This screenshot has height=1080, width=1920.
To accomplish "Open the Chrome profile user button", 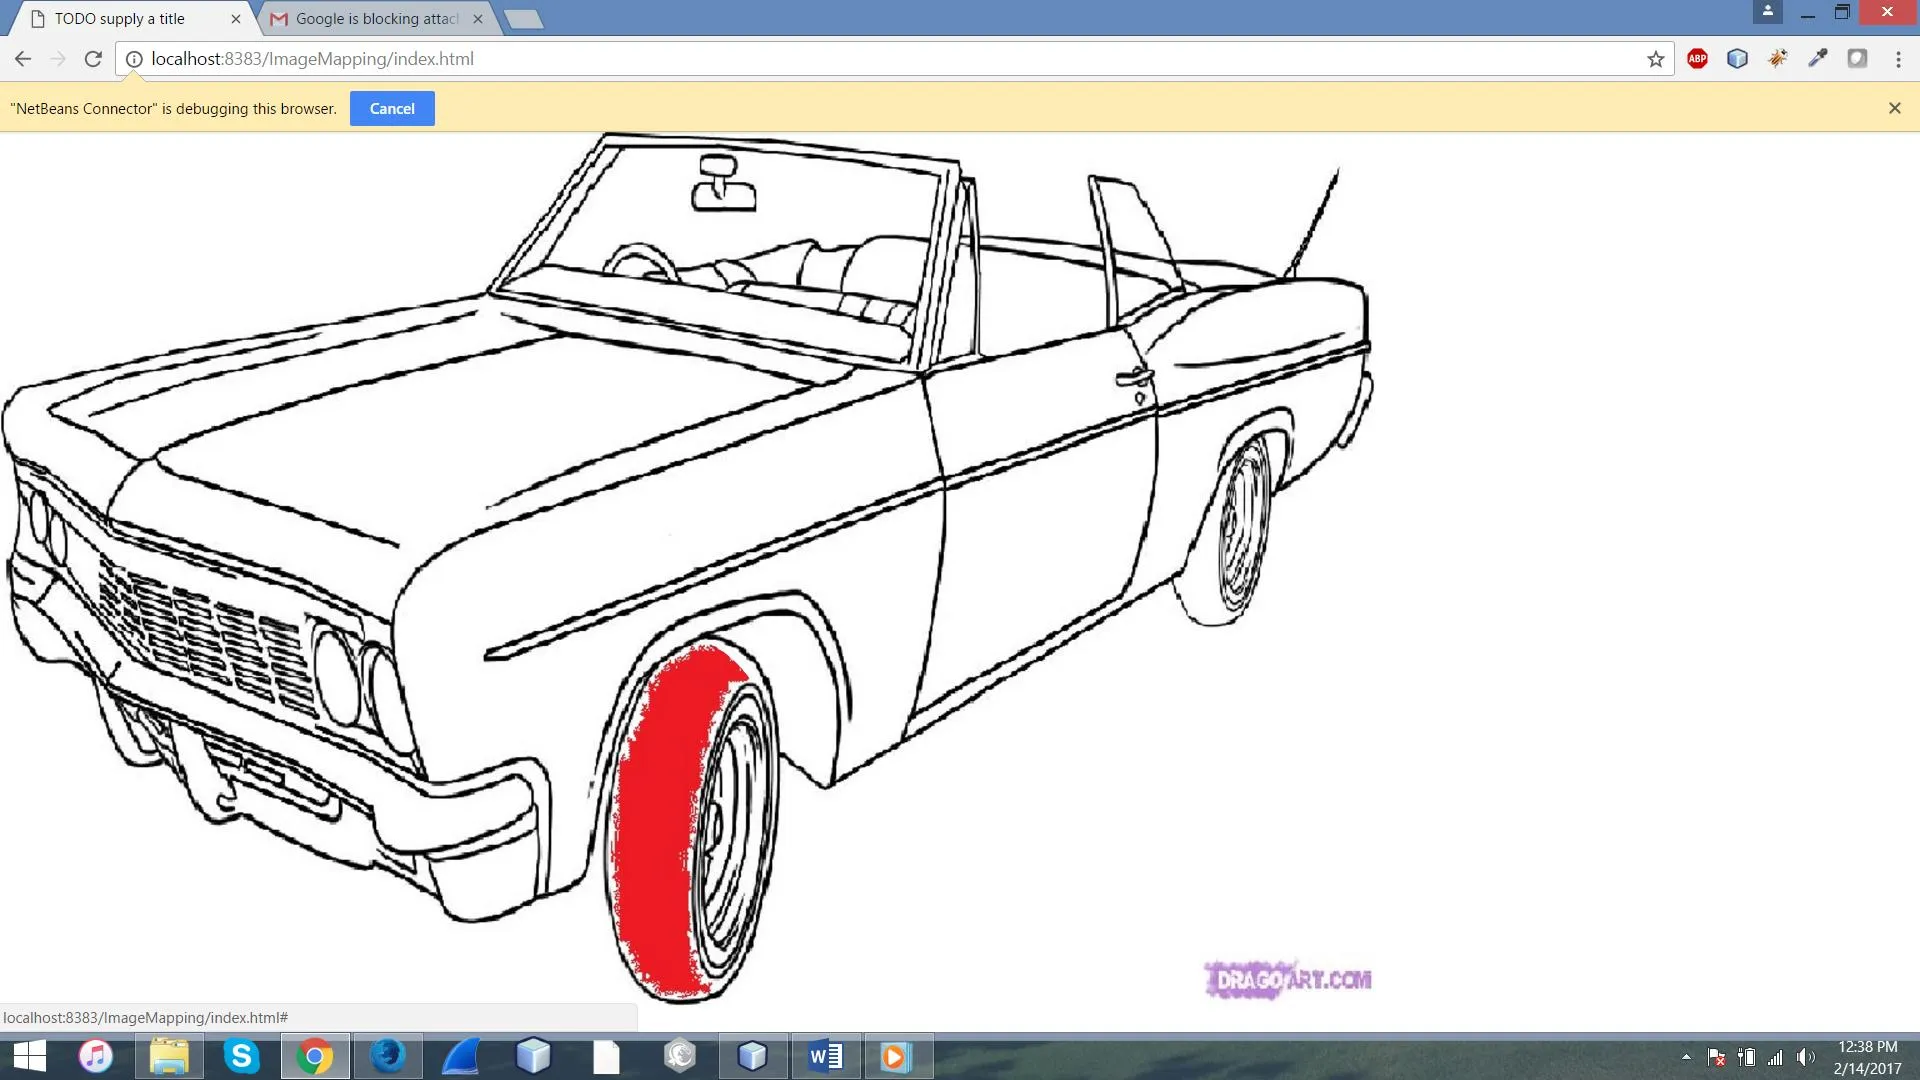I will tap(1767, 12).
